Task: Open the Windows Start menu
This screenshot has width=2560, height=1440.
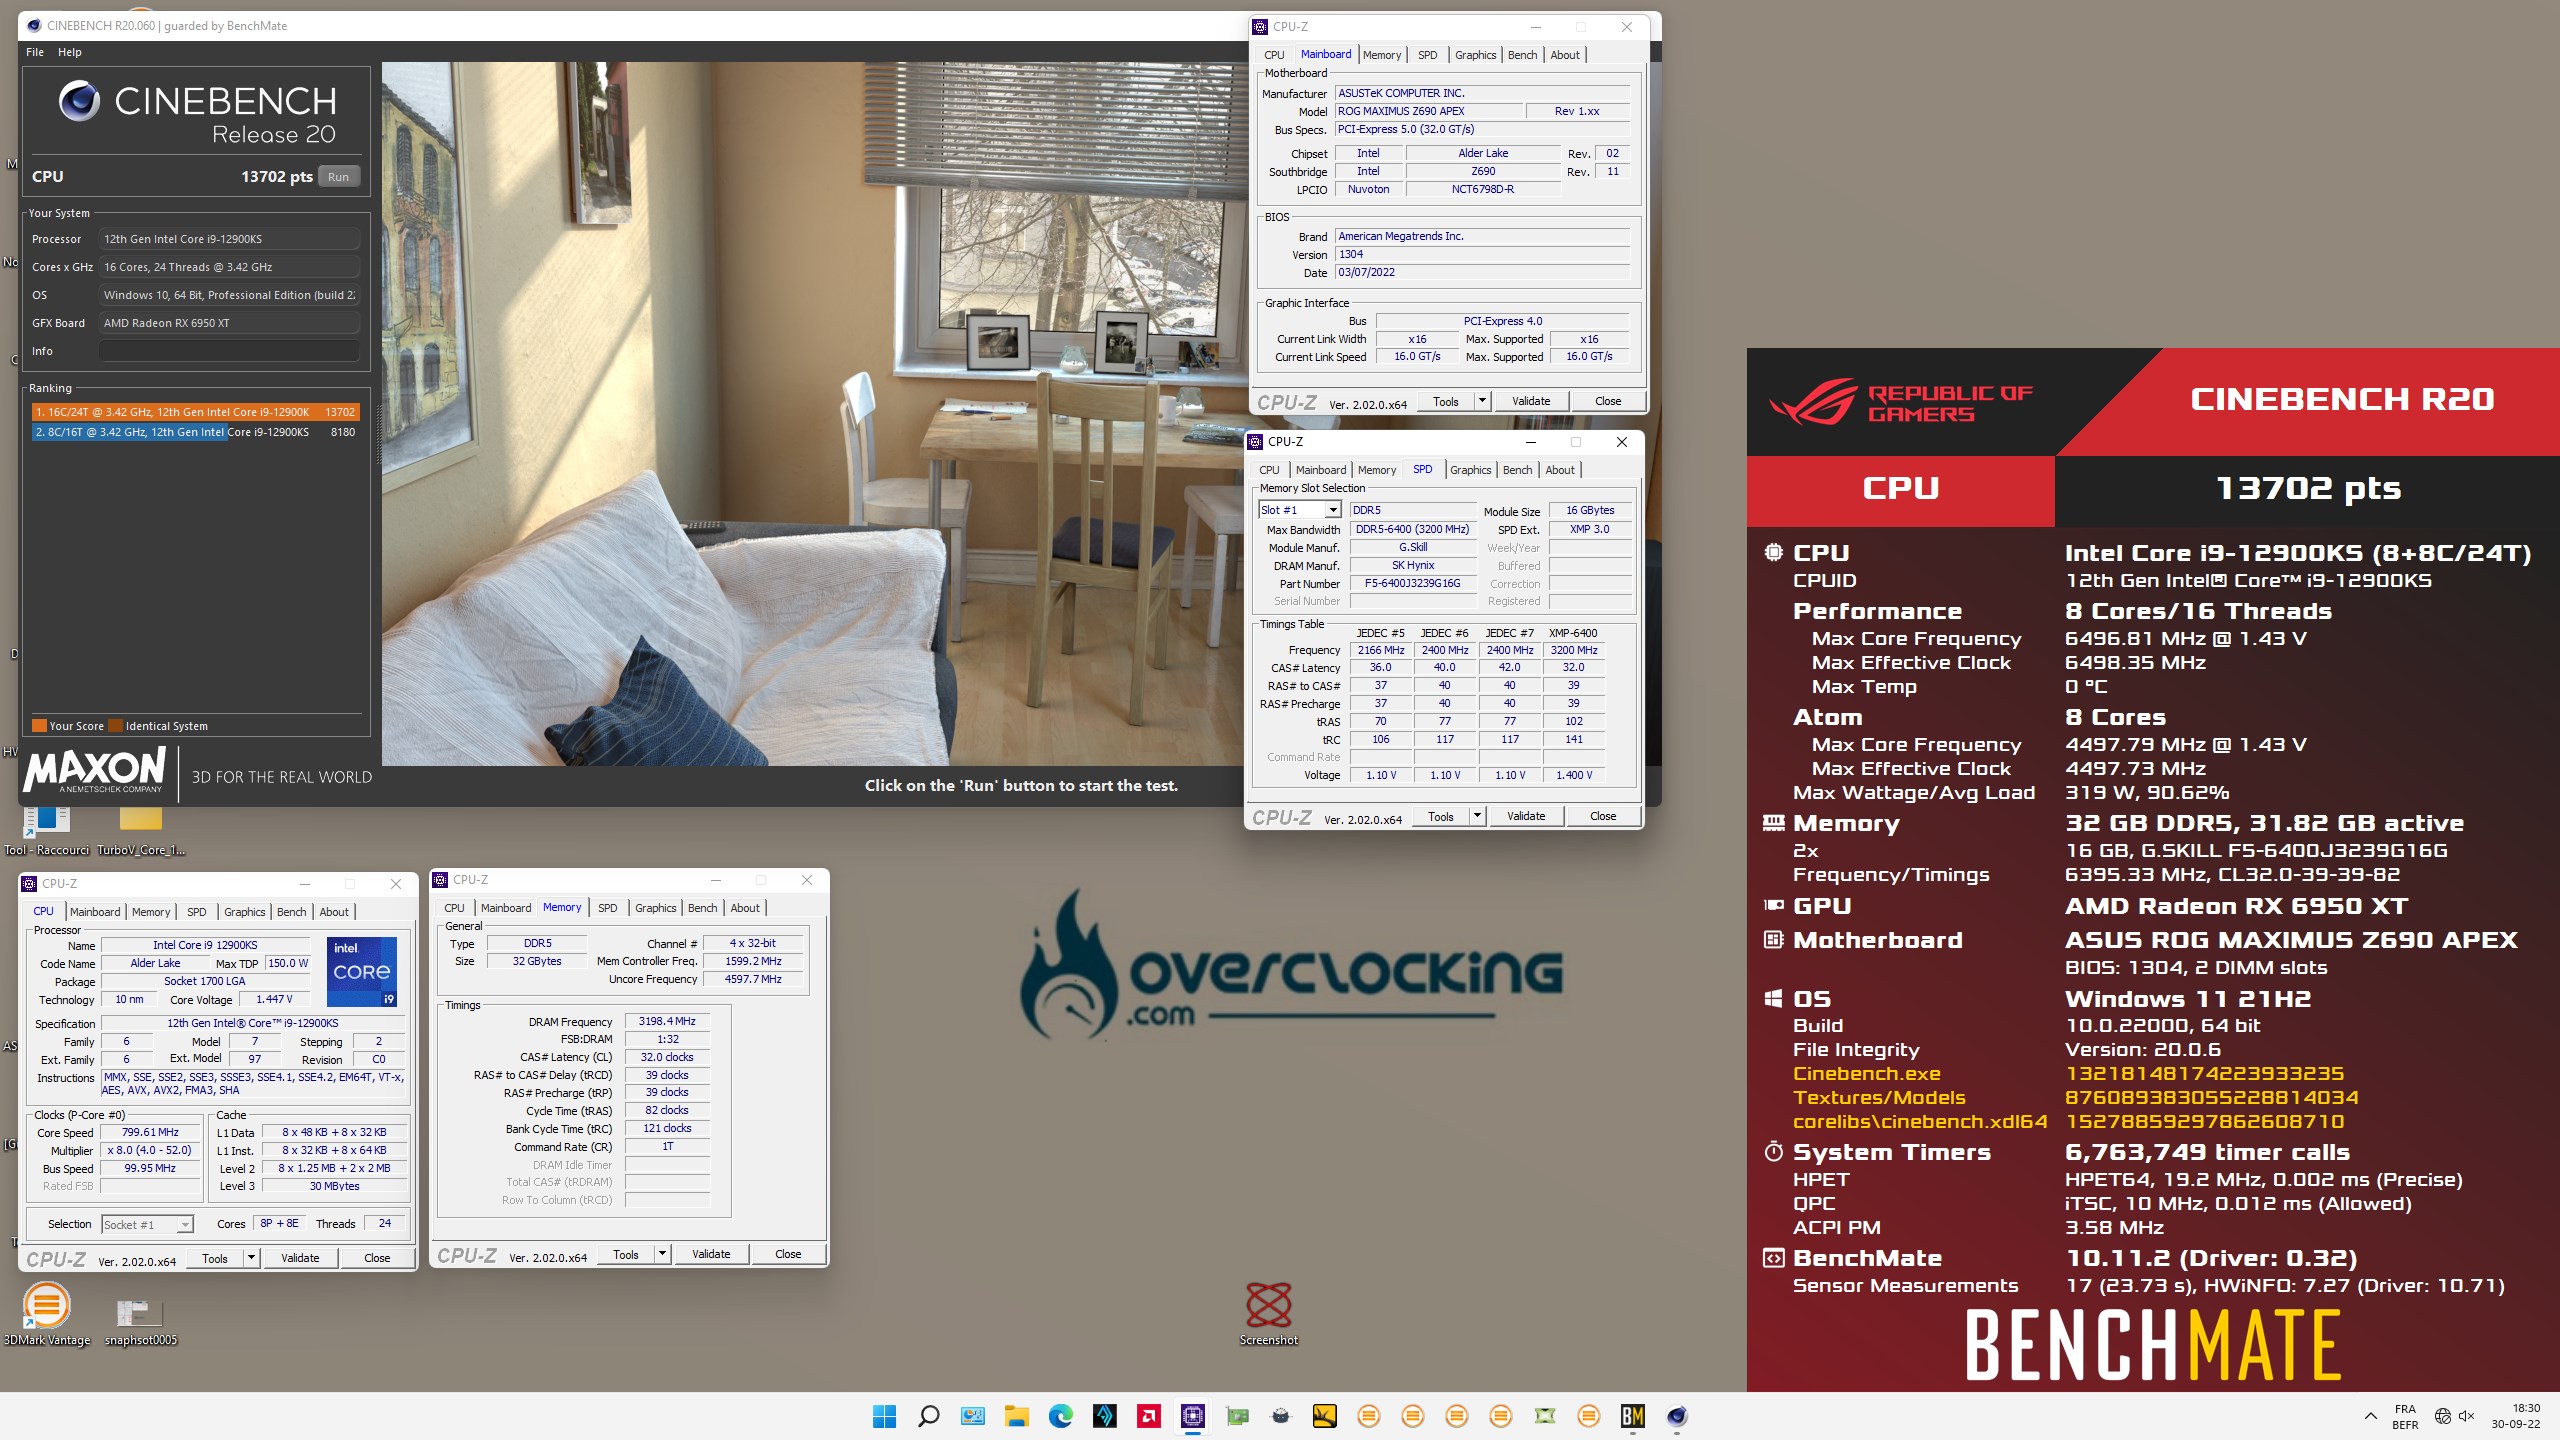Action: pyautogui.click(x=884, y=1416)
